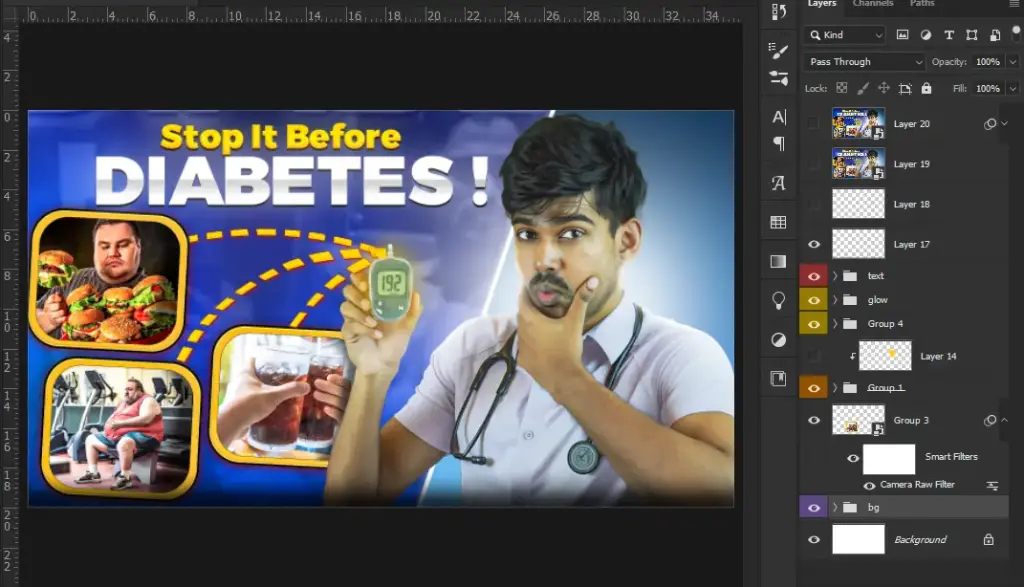Click the Opacity value to adjust it

pos(988,61)
